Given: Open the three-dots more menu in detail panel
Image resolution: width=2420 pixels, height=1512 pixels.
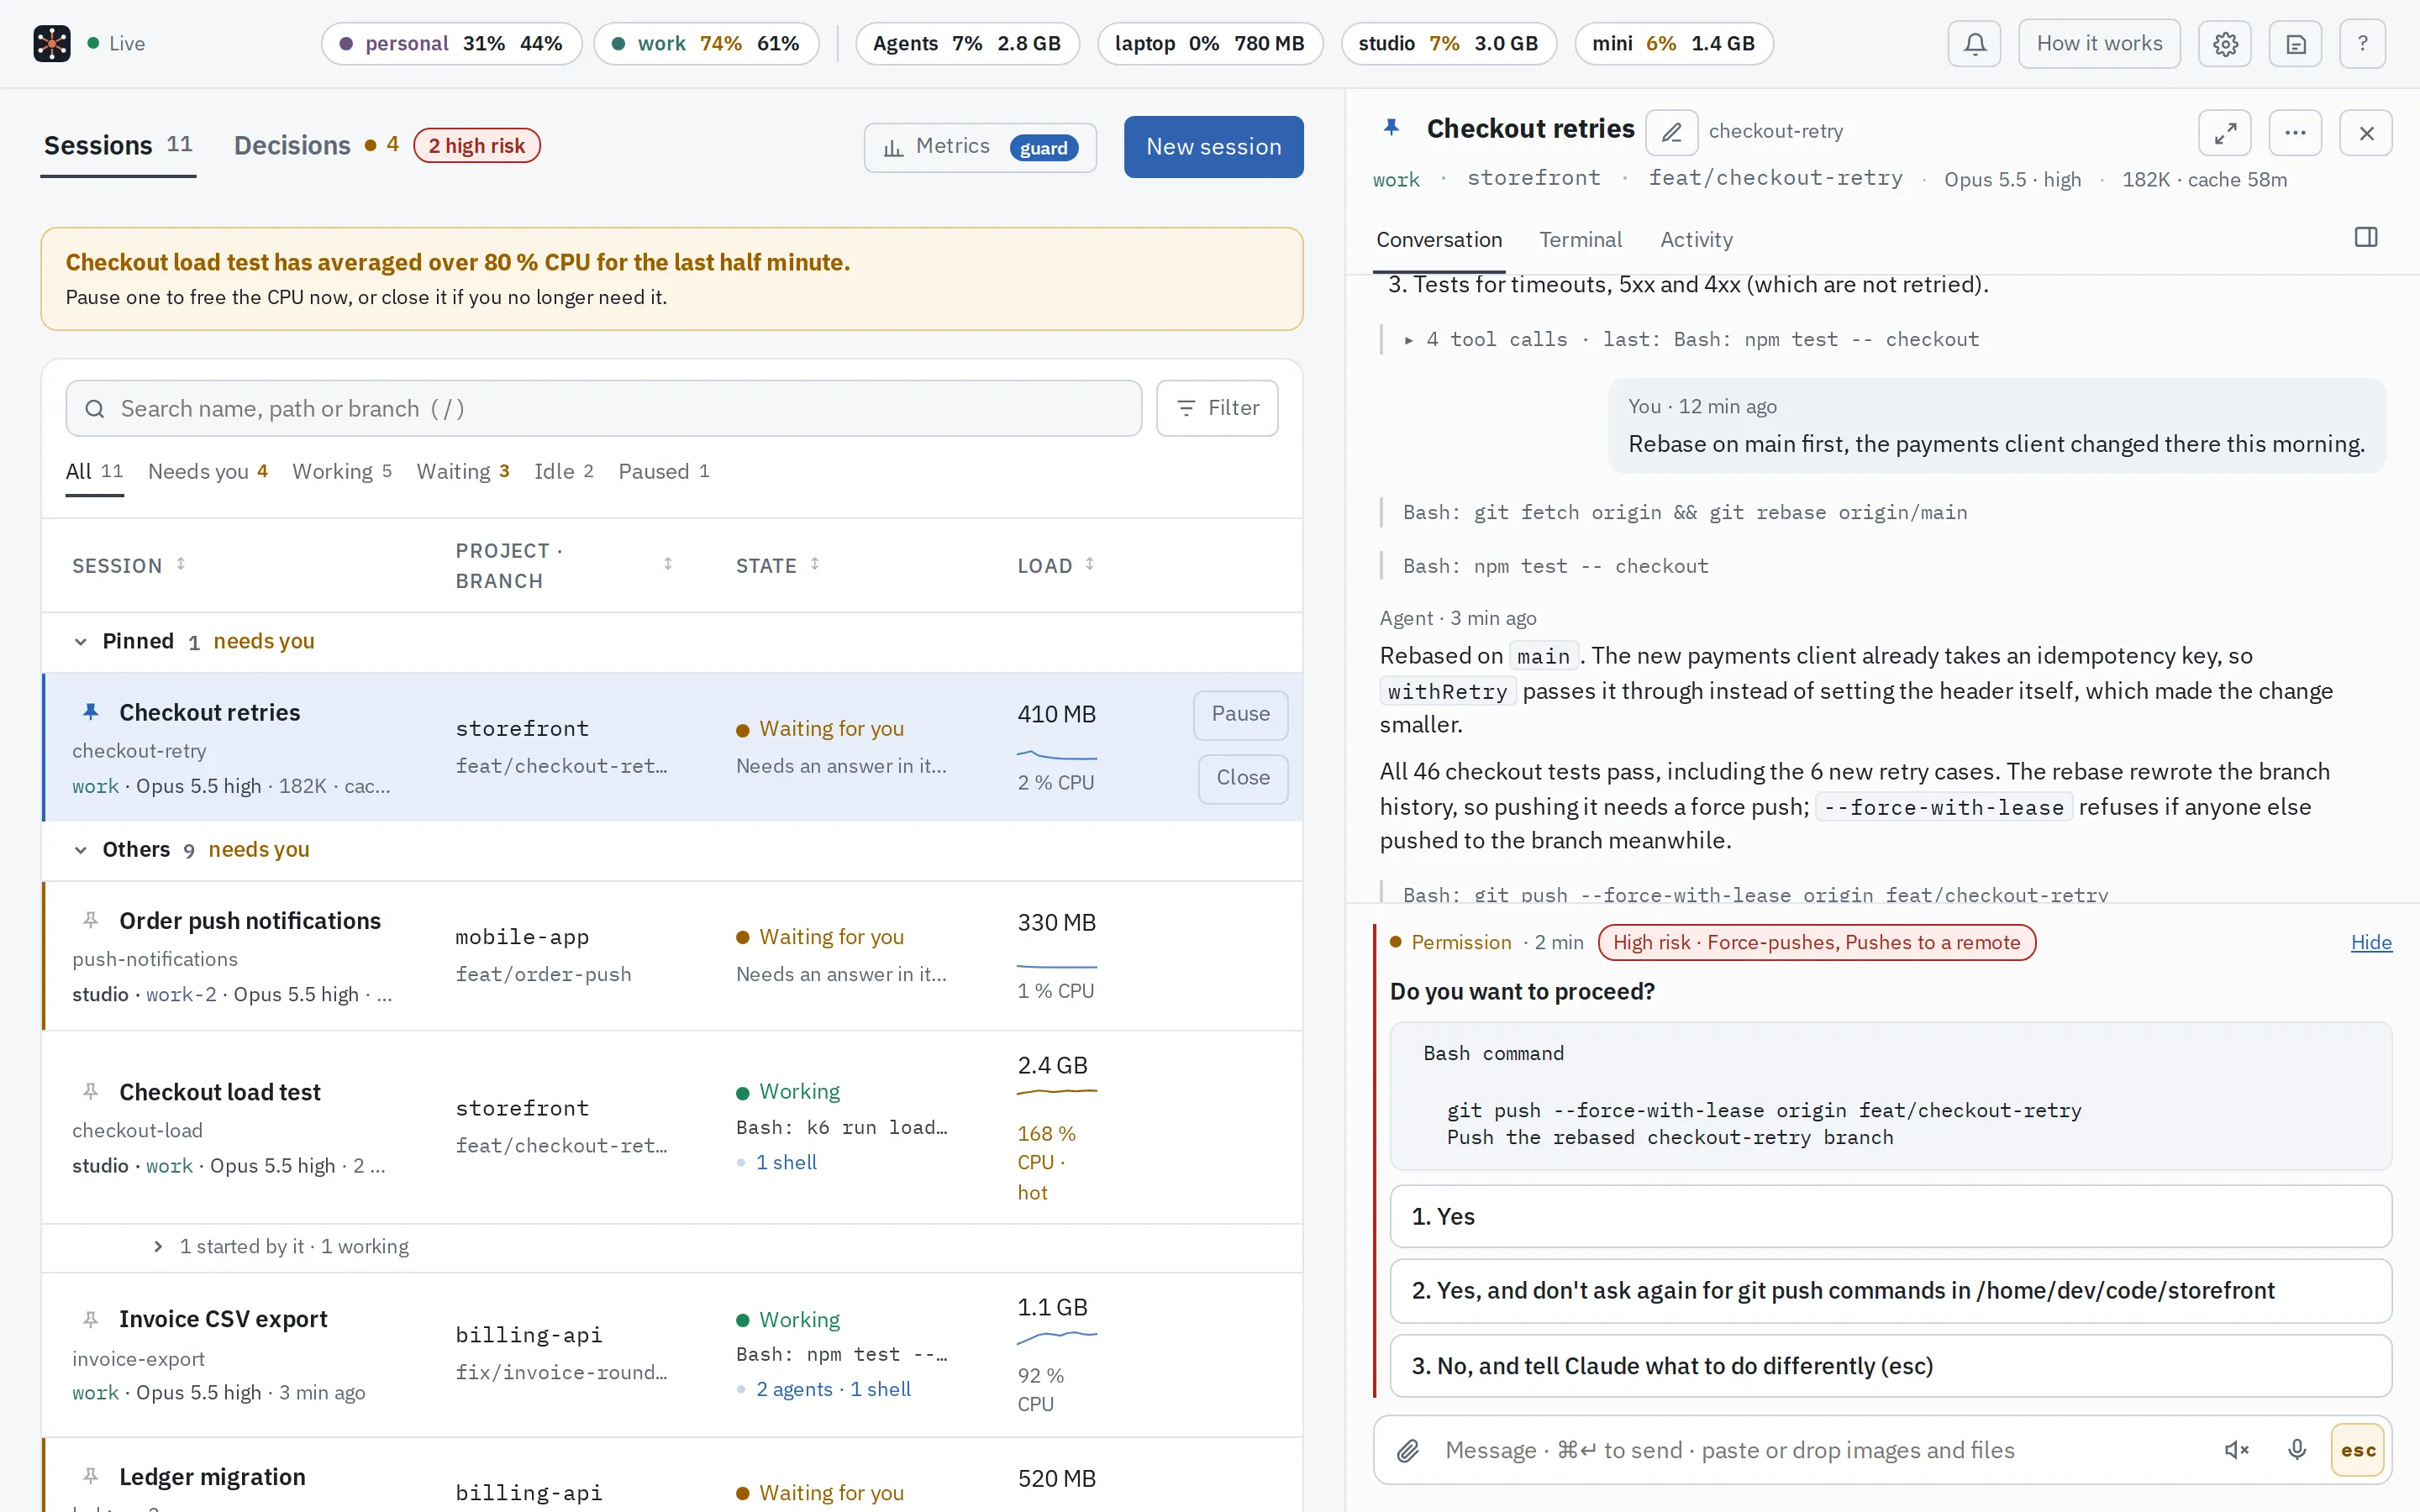Looking at the screenshot, I should (x=2295, y=133).
